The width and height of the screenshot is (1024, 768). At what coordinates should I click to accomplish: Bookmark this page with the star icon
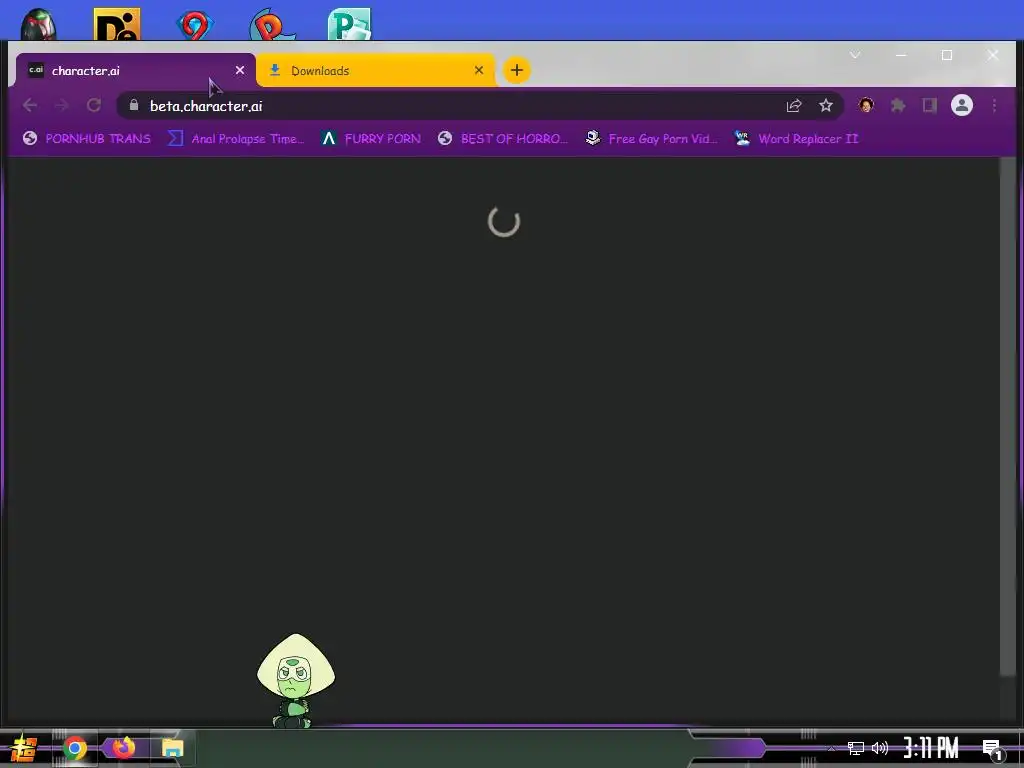826,105
